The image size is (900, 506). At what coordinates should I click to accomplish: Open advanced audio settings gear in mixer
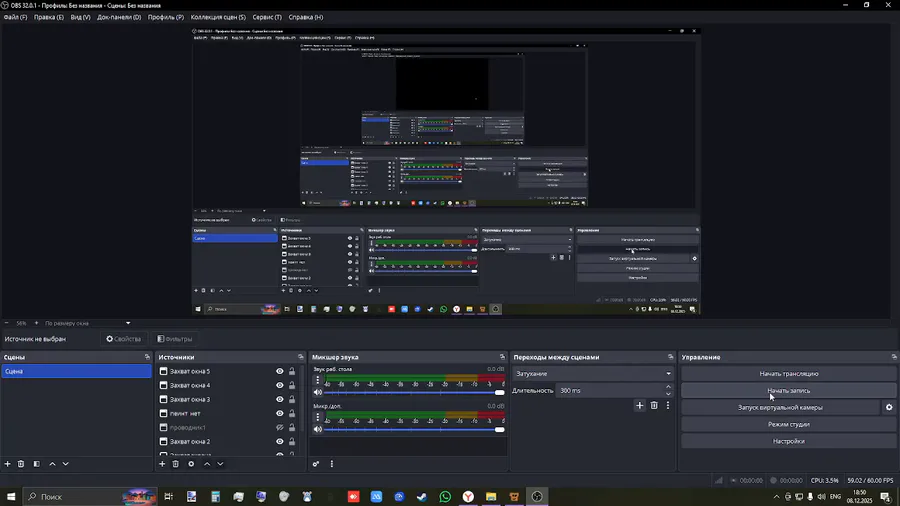tap(317, 464)
